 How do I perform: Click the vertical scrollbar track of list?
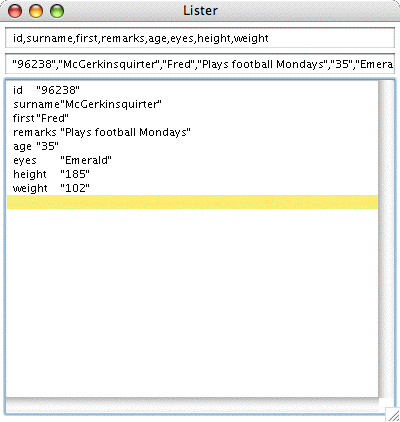(x=386, y=239)
